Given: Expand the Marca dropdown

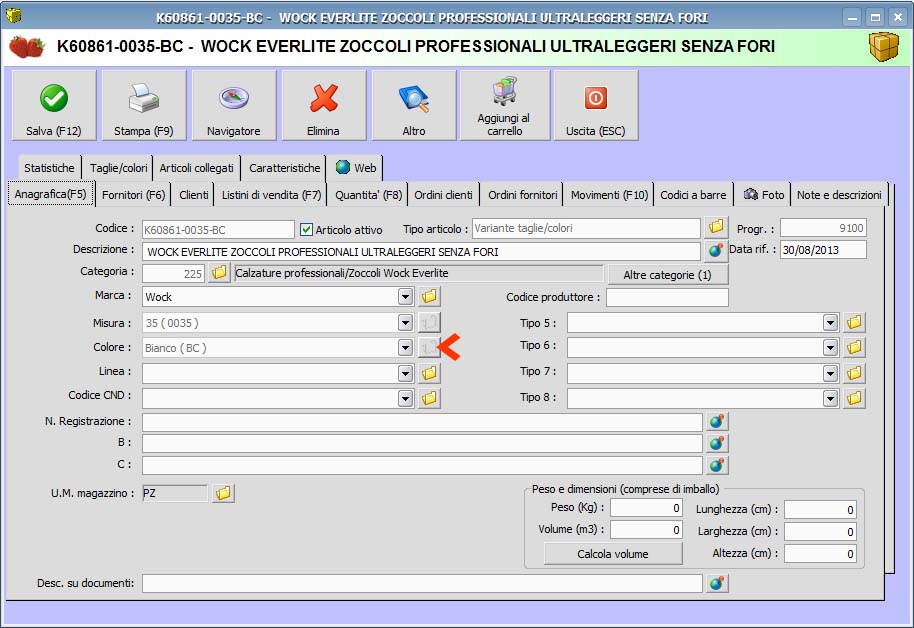Looking at the screenshot, I should pos(405,297).
